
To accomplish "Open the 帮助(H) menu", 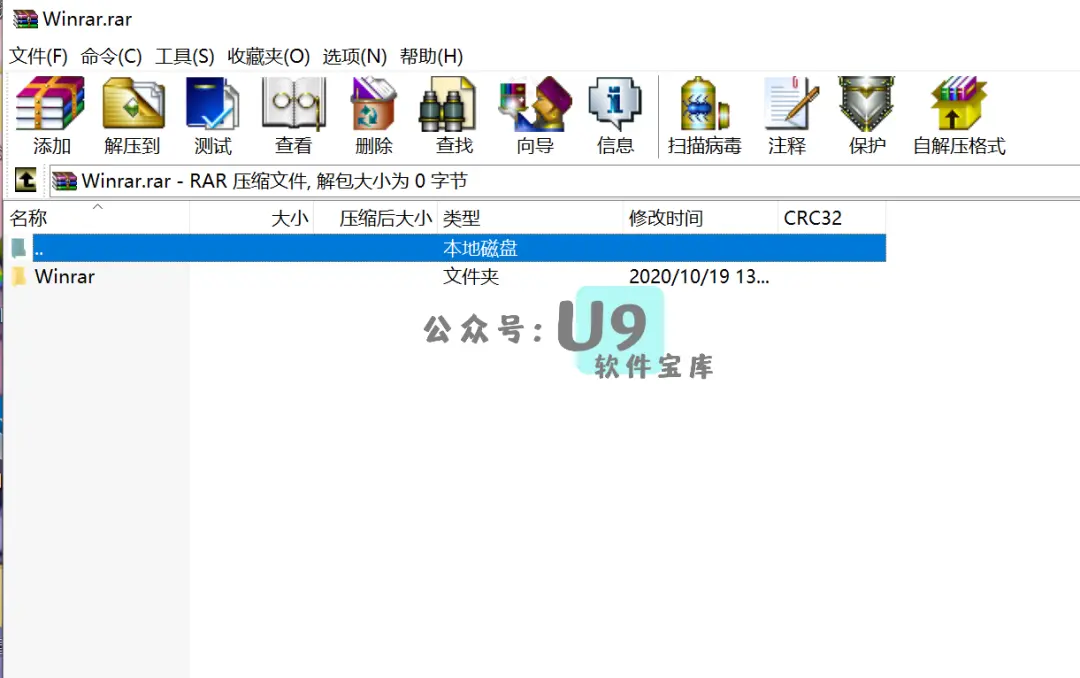I will click(431, 56).
